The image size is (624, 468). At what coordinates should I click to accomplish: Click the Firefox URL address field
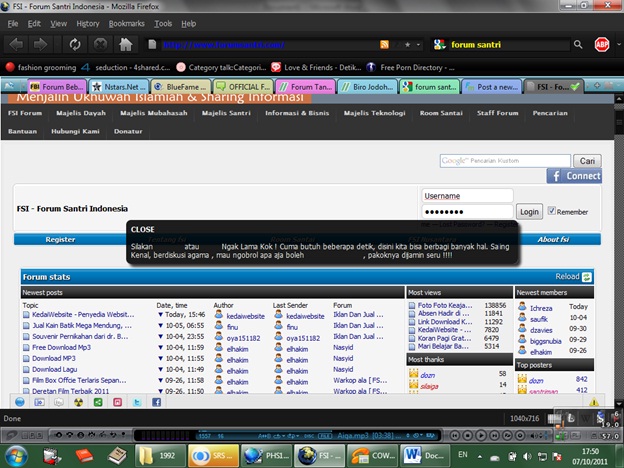pos(269,45)
